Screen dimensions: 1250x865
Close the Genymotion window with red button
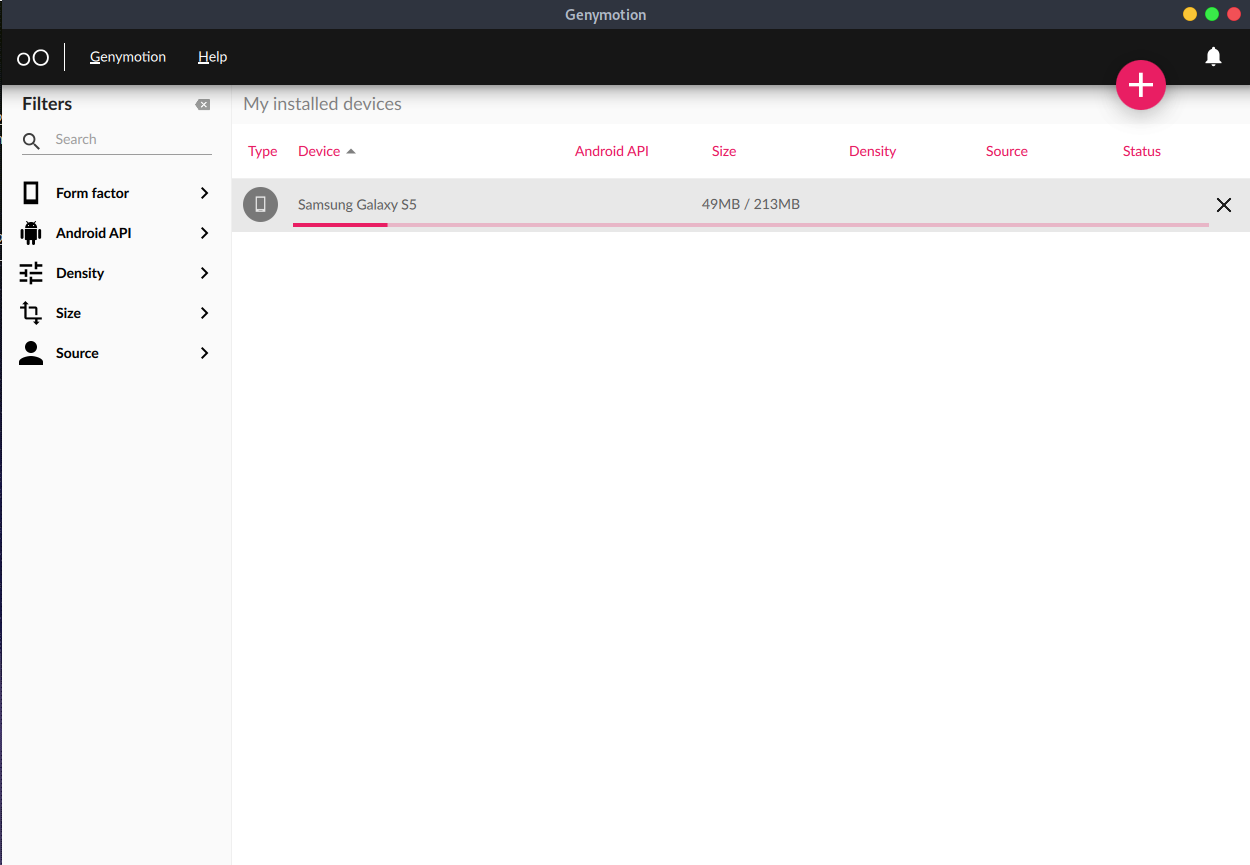click(1234, 14)
